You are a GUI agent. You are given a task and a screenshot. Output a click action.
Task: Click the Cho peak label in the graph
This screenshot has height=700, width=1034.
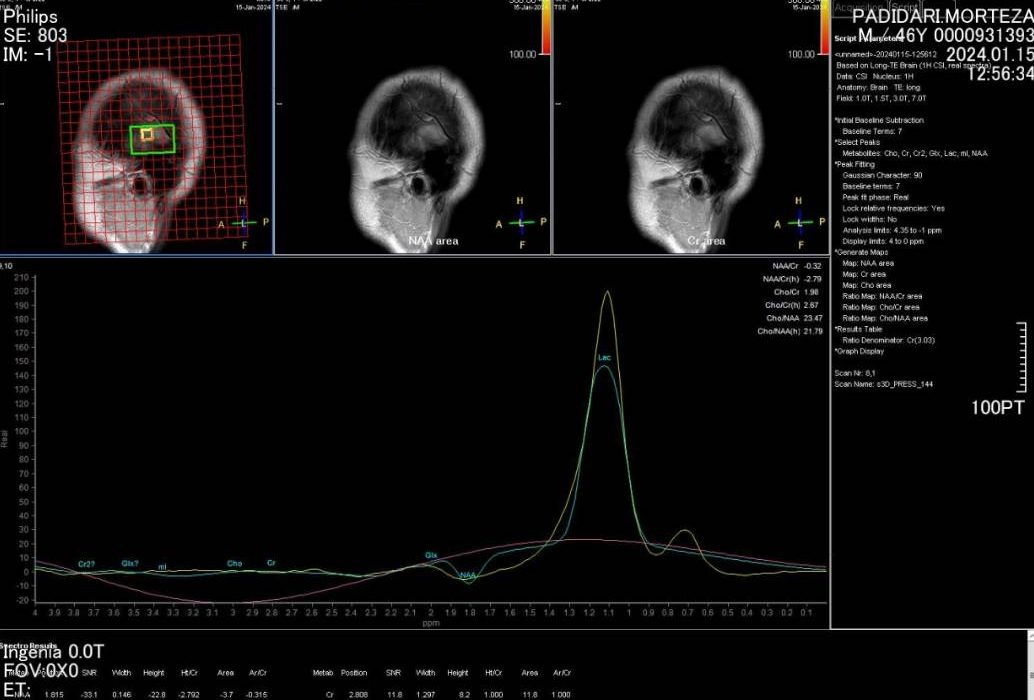tap(234, 564)
